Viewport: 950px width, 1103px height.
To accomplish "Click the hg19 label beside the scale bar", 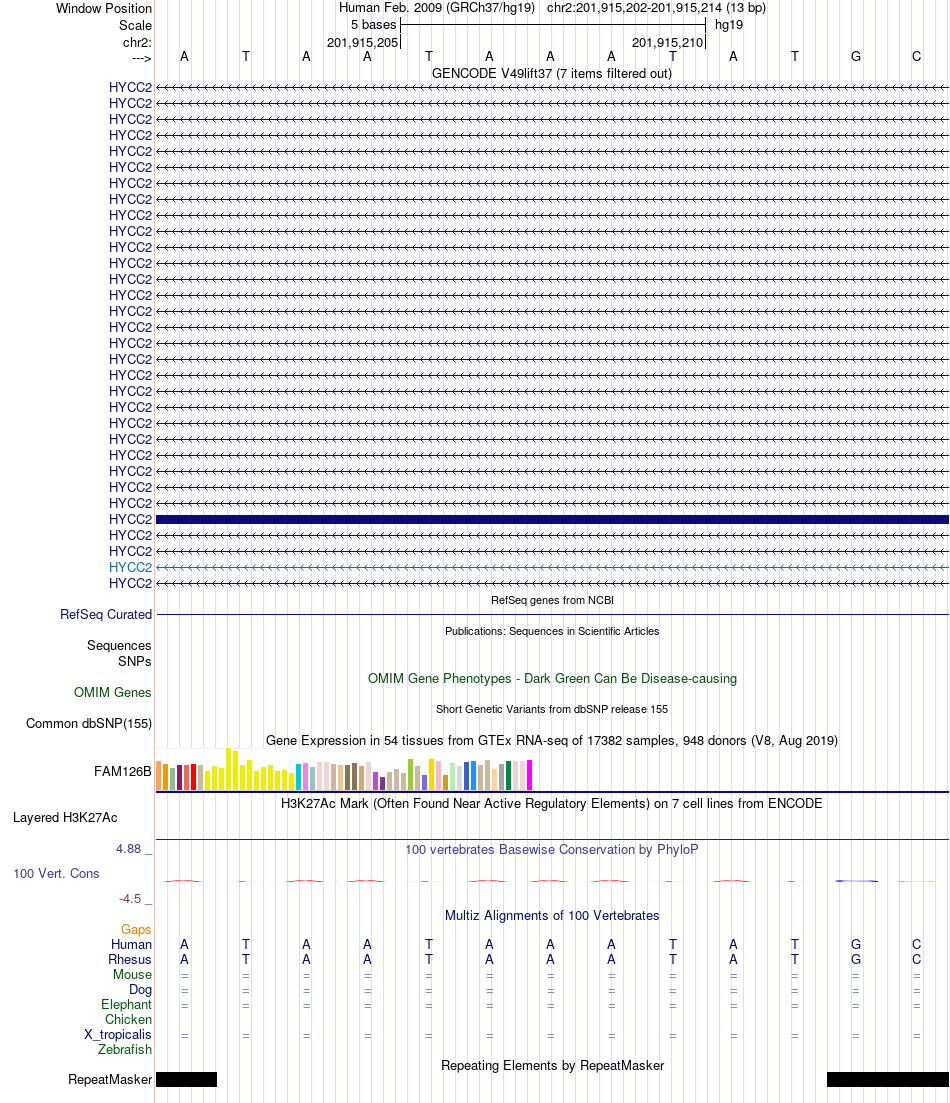I will 728,25.
